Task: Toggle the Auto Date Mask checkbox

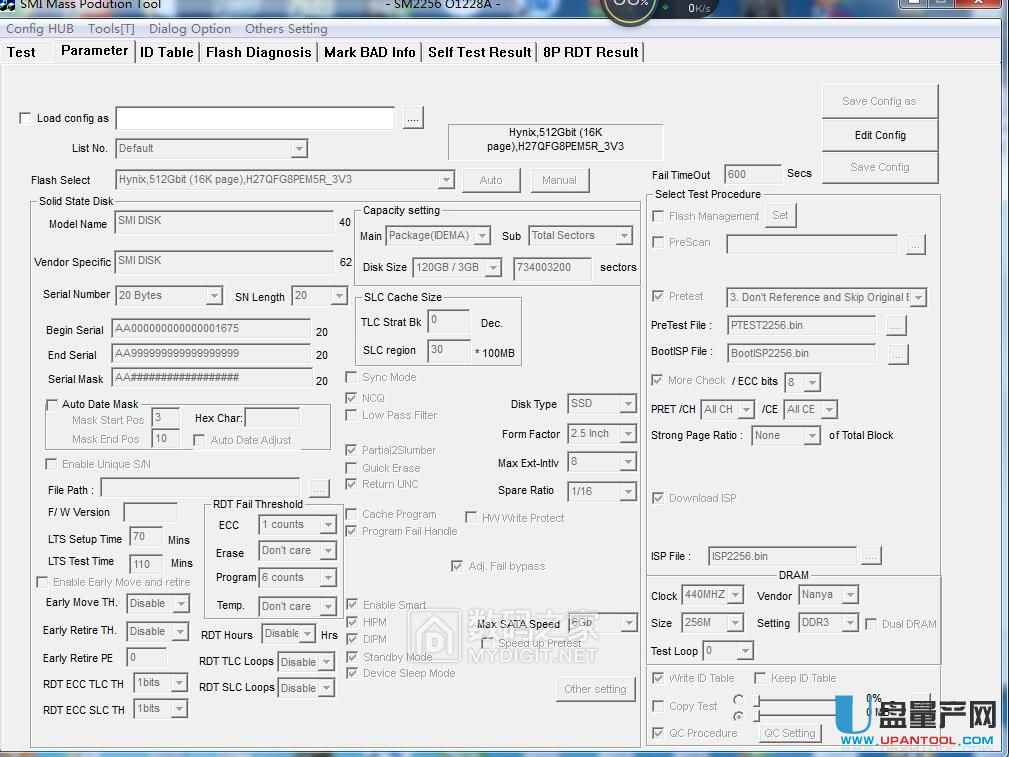Action: (x=52, y=405)
